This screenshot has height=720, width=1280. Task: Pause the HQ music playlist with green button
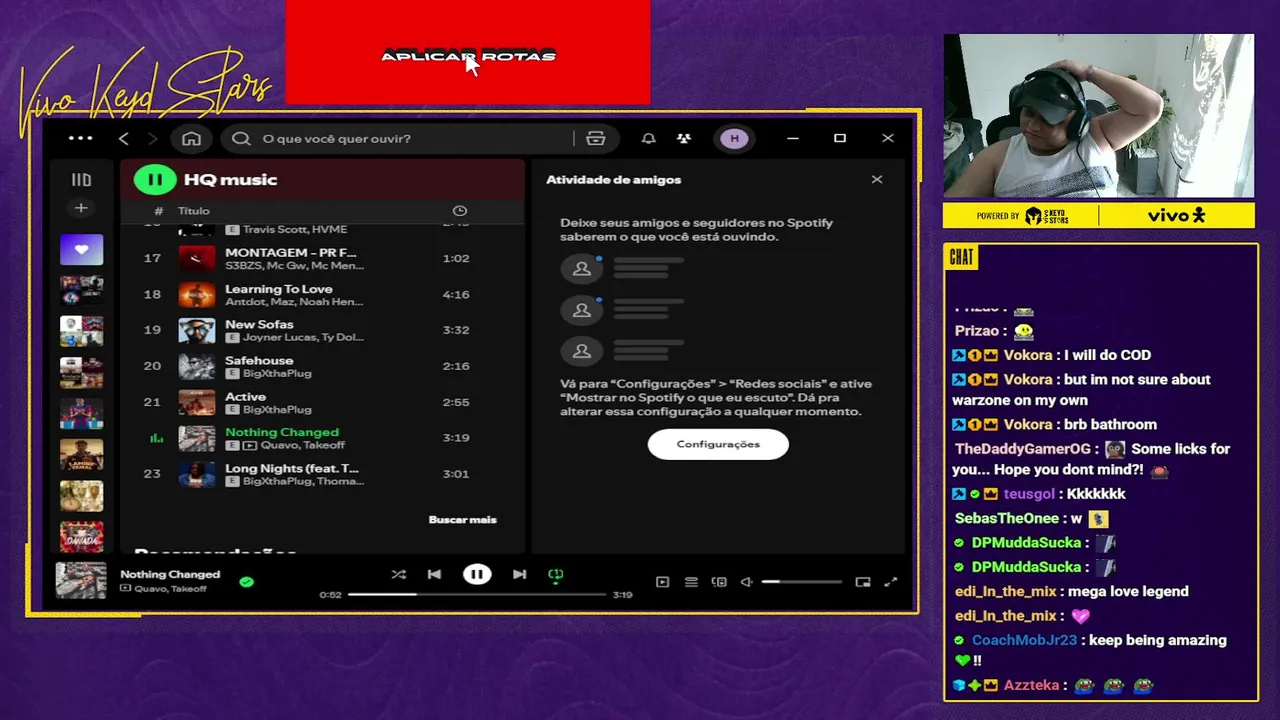(x=155, y=180)
